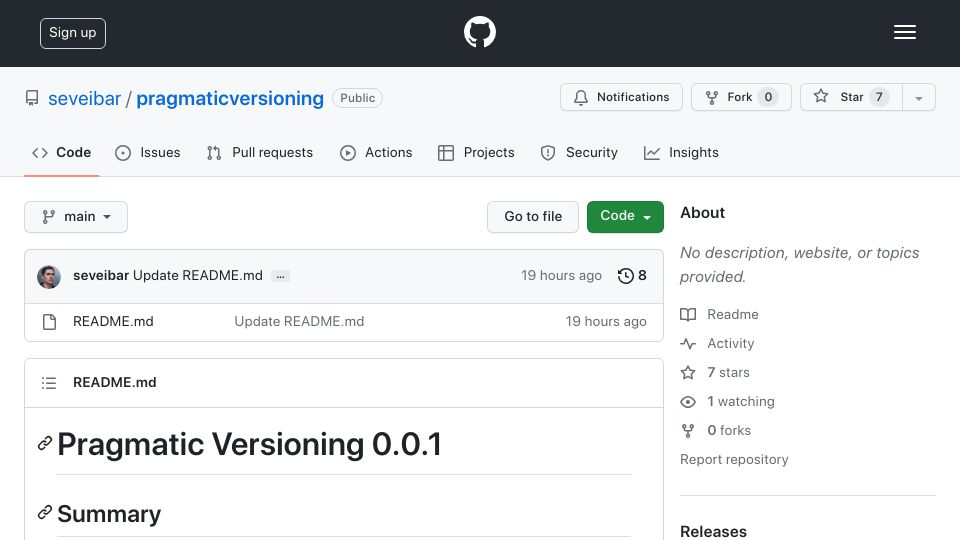This screenshot has height=540, width=960.
Task: Open the main branch selector dropdown
Action: 76,217
